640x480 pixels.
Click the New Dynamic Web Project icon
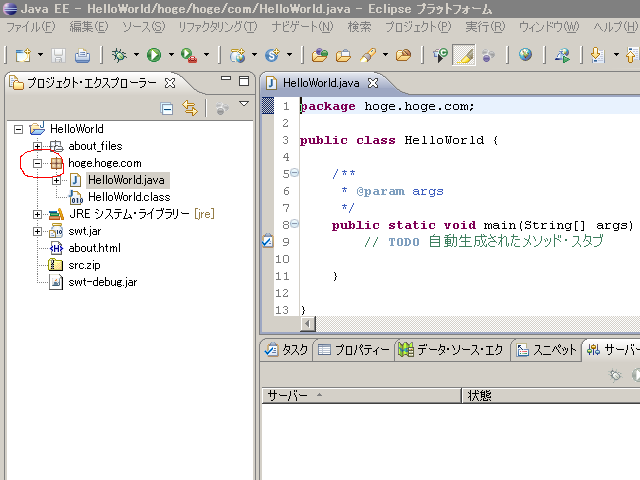(x=238, y=55)
